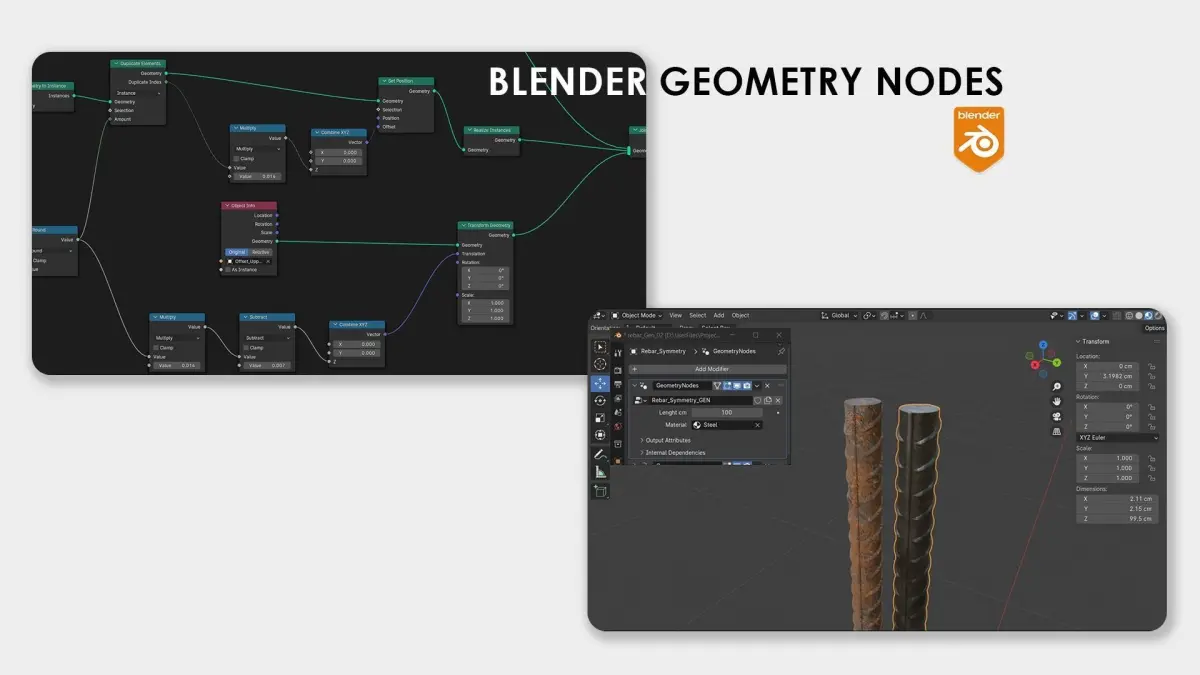Image resolution: width=1200 pixels, height=675 pixels.
Task: Click the zoom magnifier viewport icon
Action: (x=1057, y=387)
